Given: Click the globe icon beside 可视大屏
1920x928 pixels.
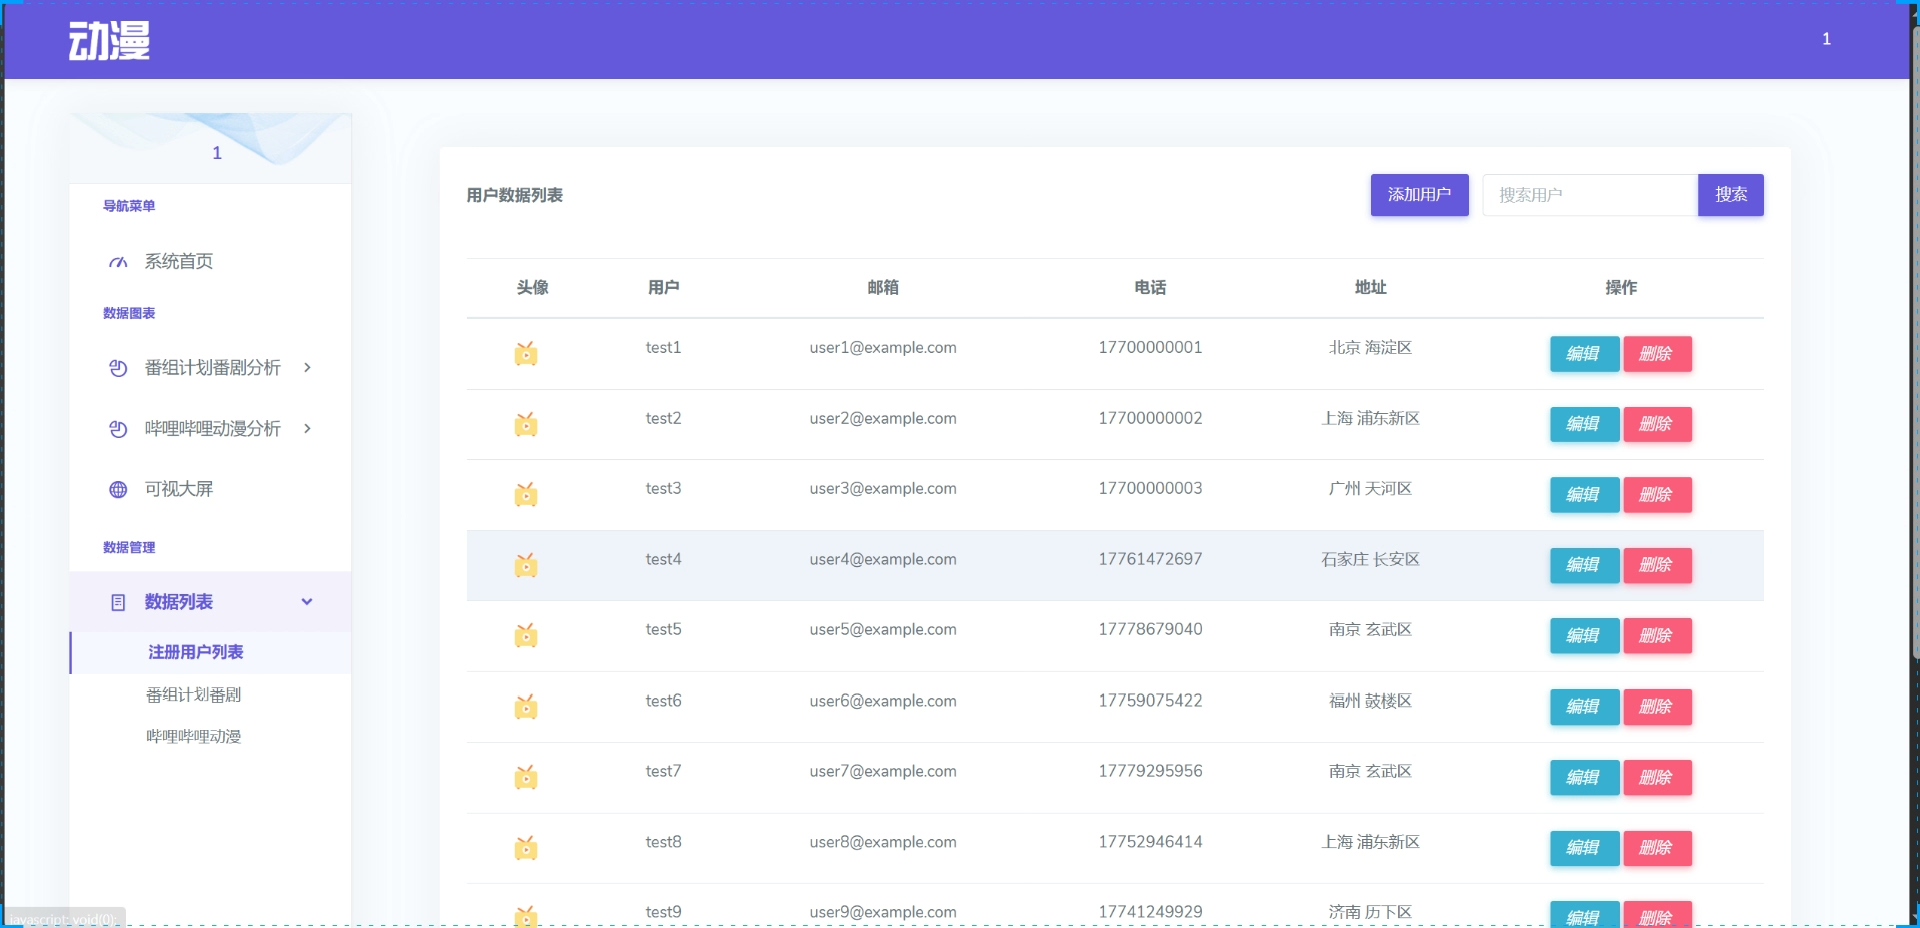Looking at the screenshot, I should [118, 490].
